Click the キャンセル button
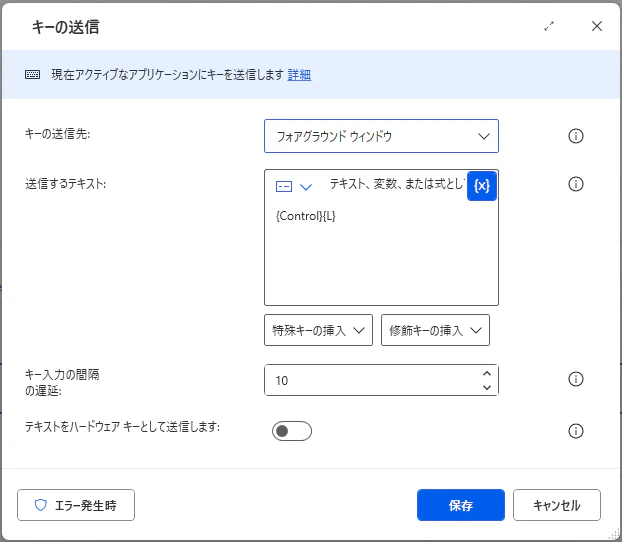Screen dimensions: 622x542 pyautogui.click(x=557, y=505)
